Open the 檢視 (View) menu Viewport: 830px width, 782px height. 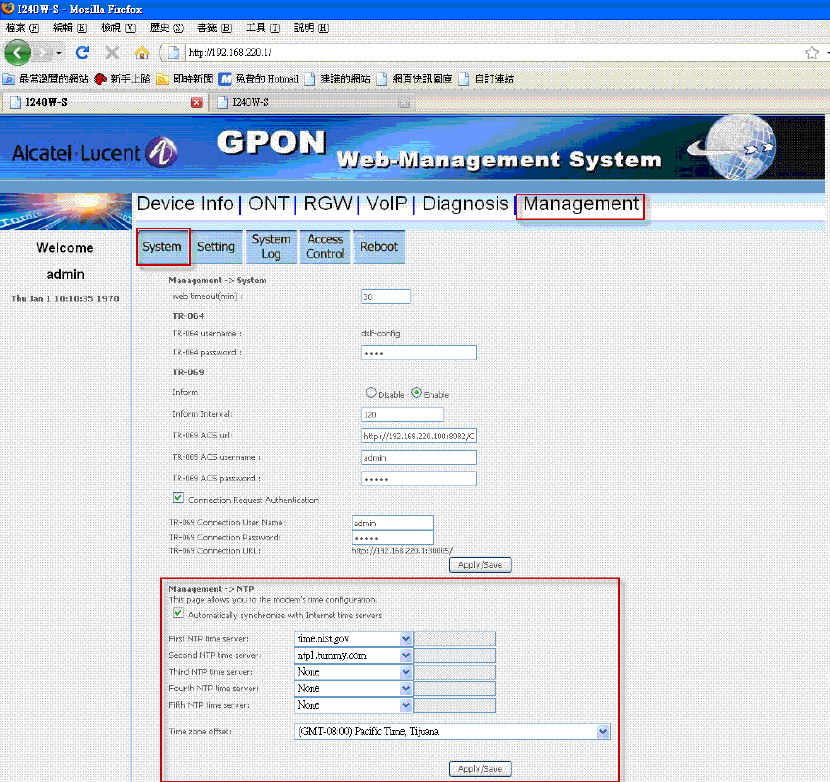click(119, 28)
